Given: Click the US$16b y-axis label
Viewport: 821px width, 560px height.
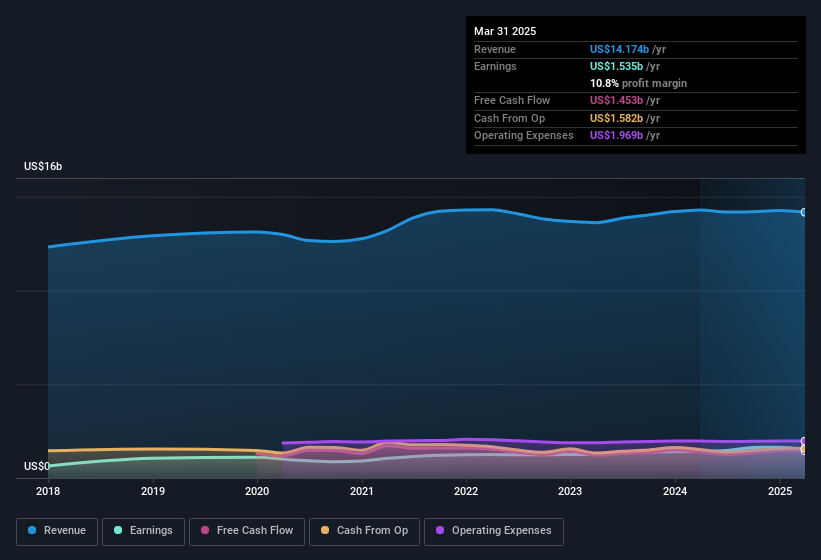Looking at the screenshot, I should tap(43, 166).
